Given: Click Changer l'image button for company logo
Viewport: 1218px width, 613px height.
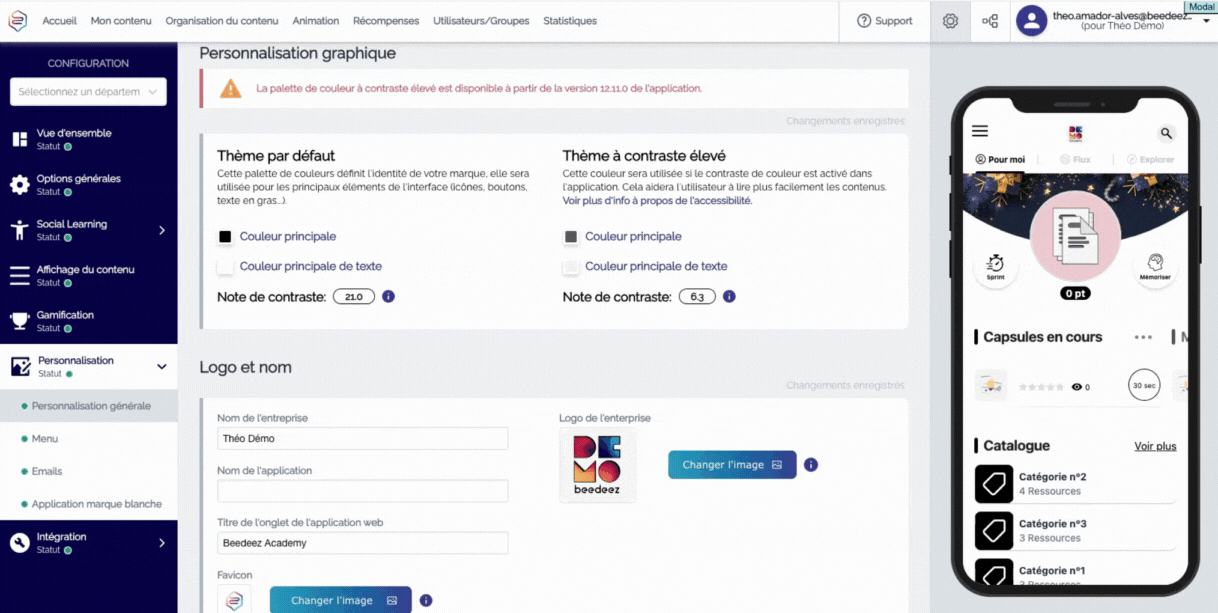Looking at the screenshot, I should pyautogui.click(x=732, y=465).
